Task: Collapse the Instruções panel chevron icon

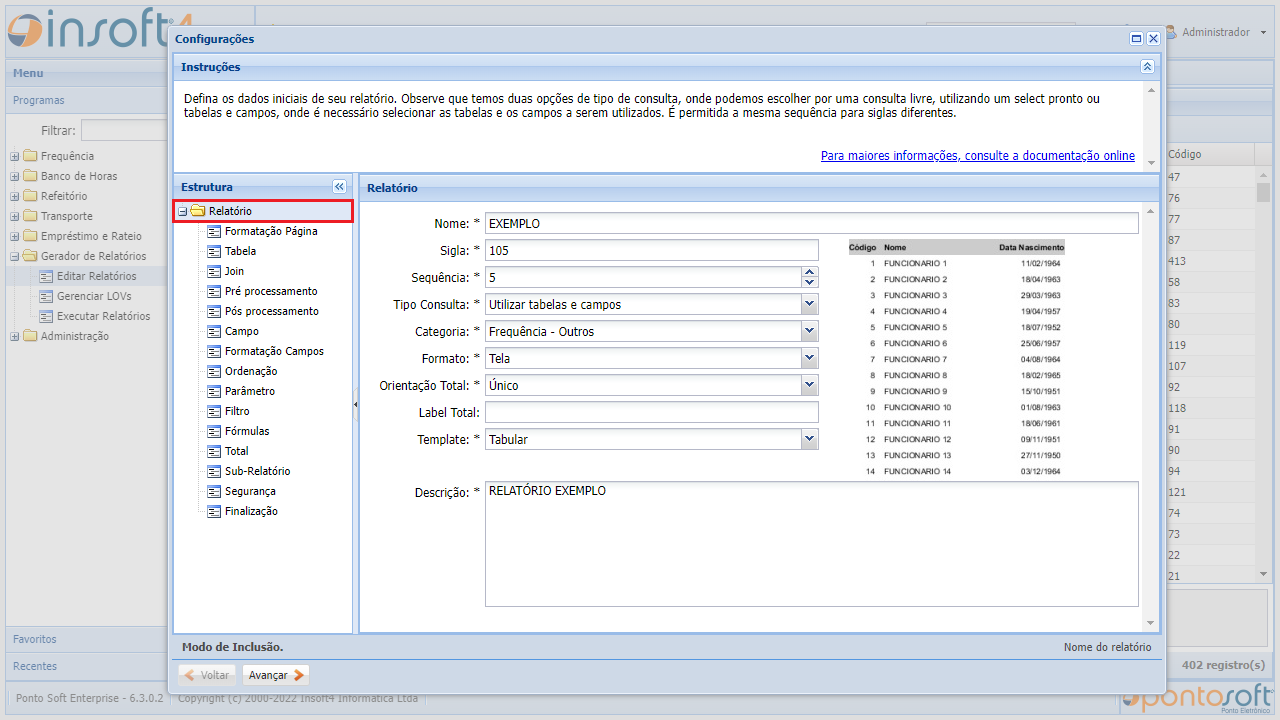Action: click(x=1147, y=67)
